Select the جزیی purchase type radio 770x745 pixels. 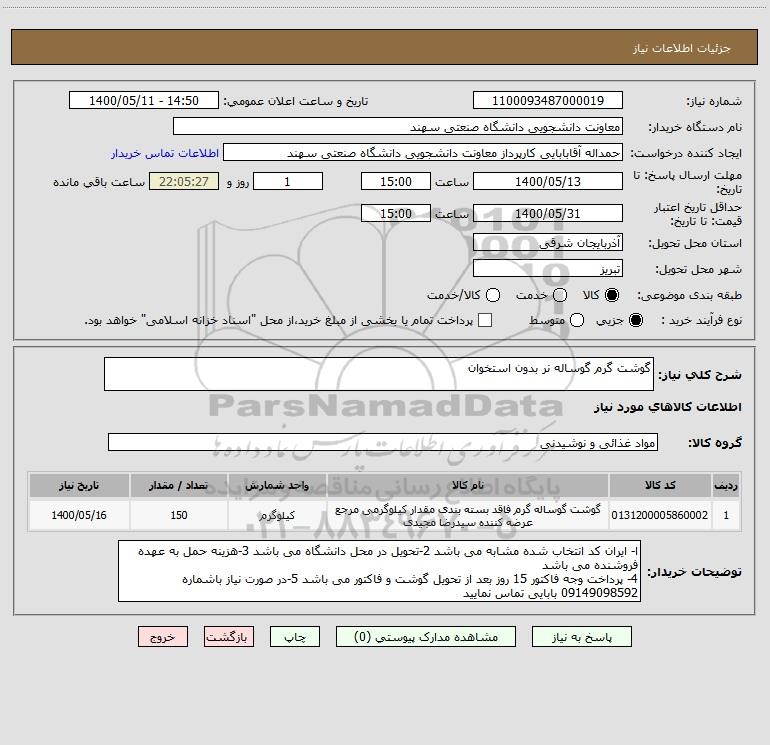click(635, 320)
